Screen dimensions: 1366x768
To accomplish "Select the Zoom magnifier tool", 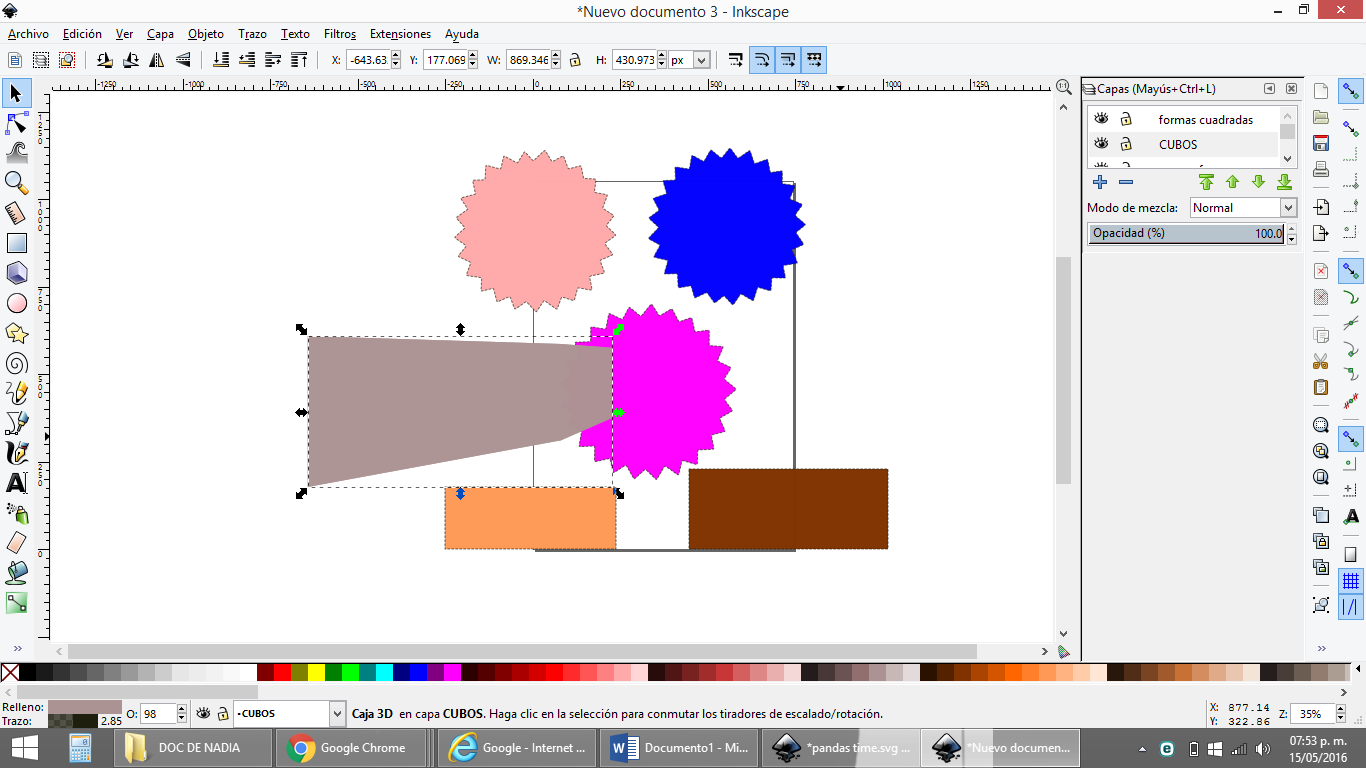I will [x=16, y=183].
